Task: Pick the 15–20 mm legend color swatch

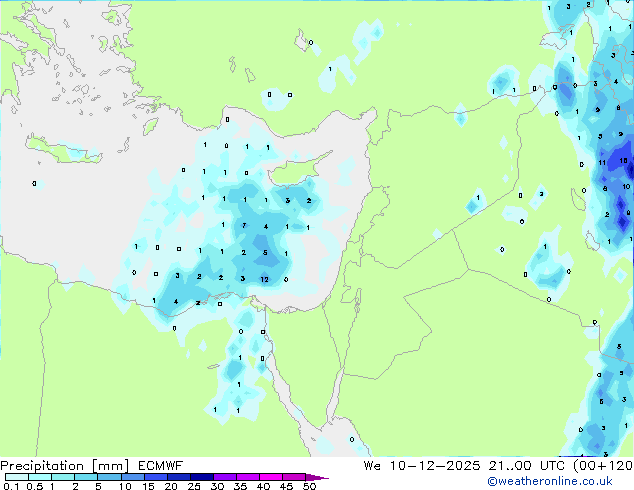Action: [156, 477]
